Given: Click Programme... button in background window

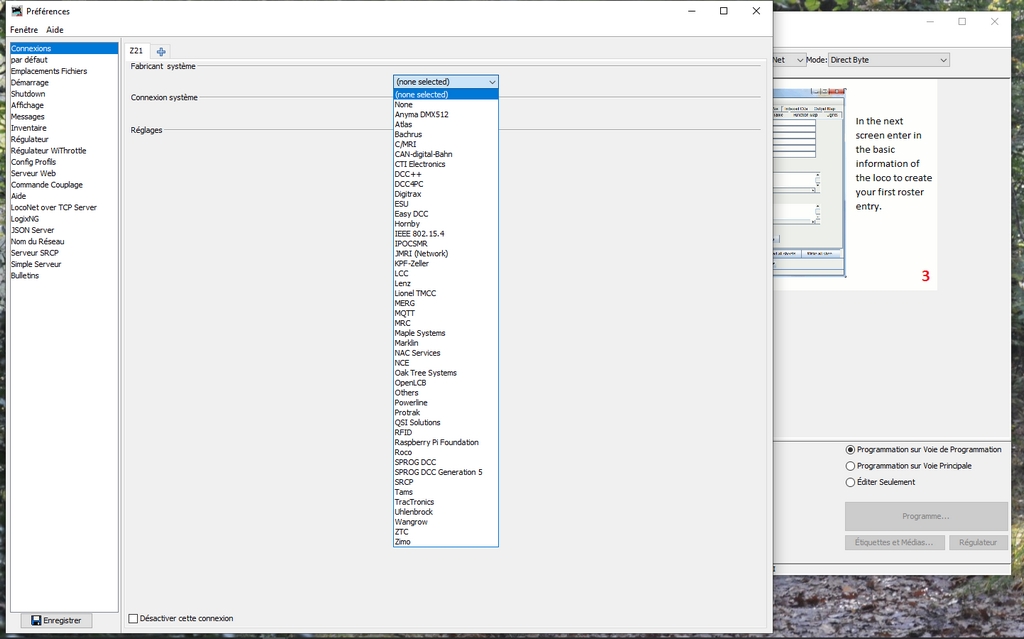Looking at the screenshot, I should (x=926, y=516).
